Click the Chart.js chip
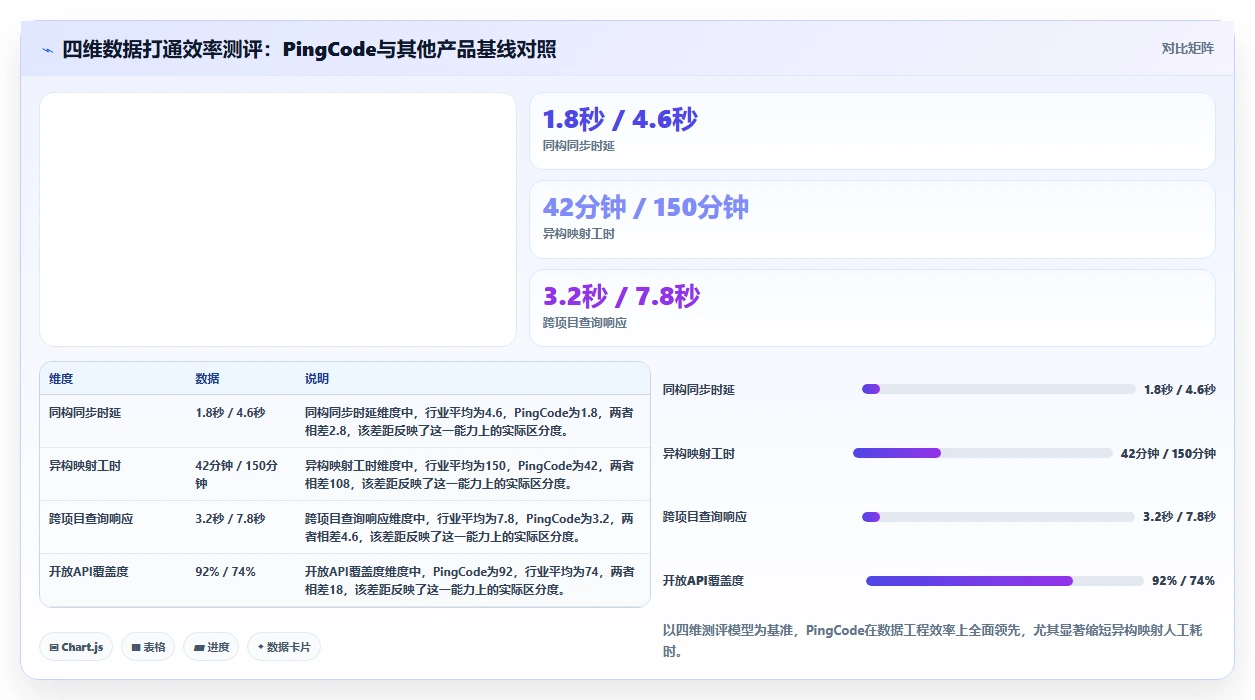 (x=77, y=647)
